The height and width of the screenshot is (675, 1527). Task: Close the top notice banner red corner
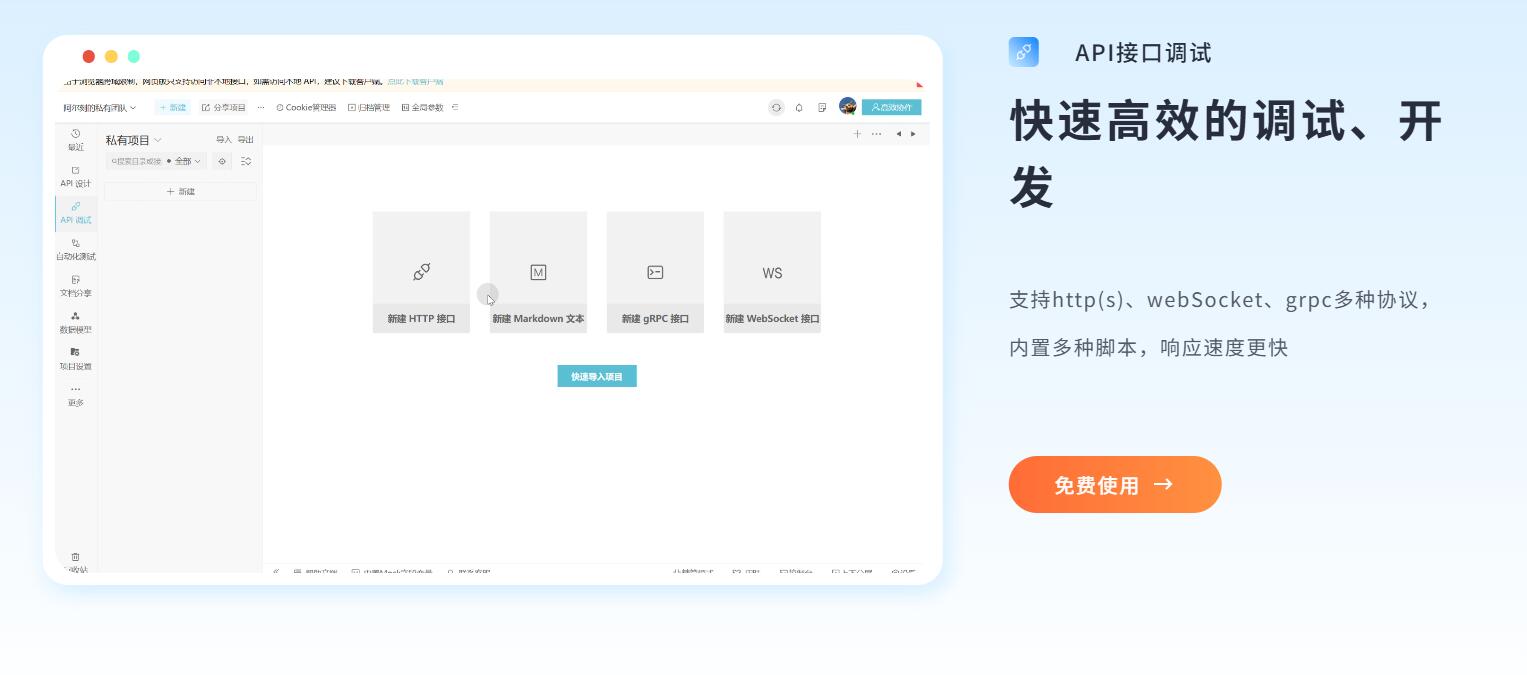click(919, 84)
